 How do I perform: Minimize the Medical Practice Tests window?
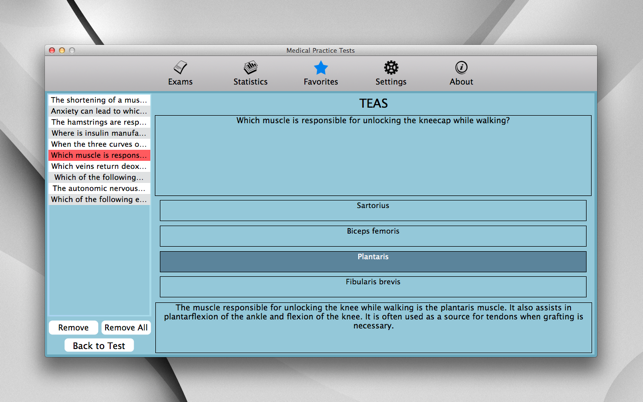tap(62, 50)
